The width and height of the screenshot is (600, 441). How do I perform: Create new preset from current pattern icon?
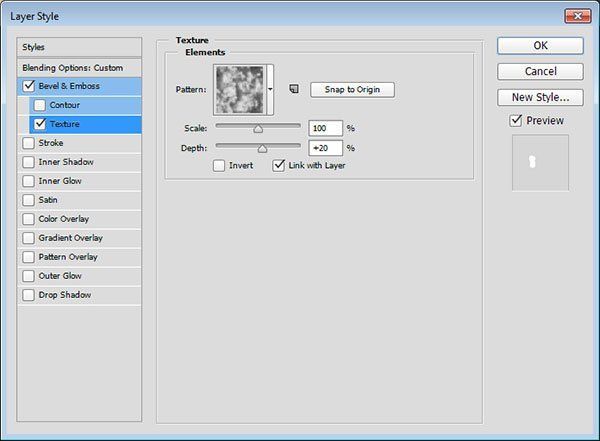[294, 89]
